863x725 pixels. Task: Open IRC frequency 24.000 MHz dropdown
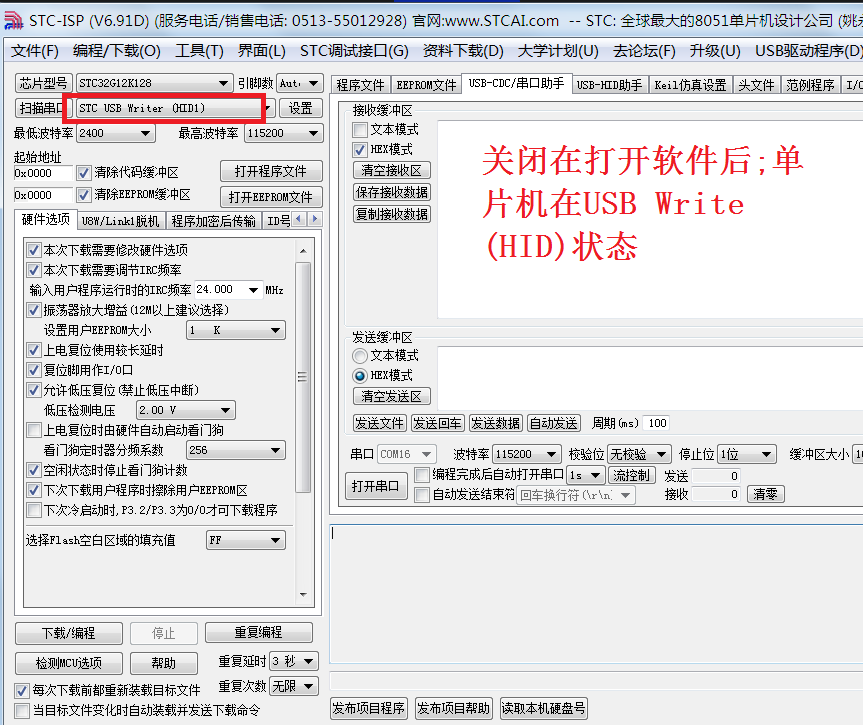228,290
